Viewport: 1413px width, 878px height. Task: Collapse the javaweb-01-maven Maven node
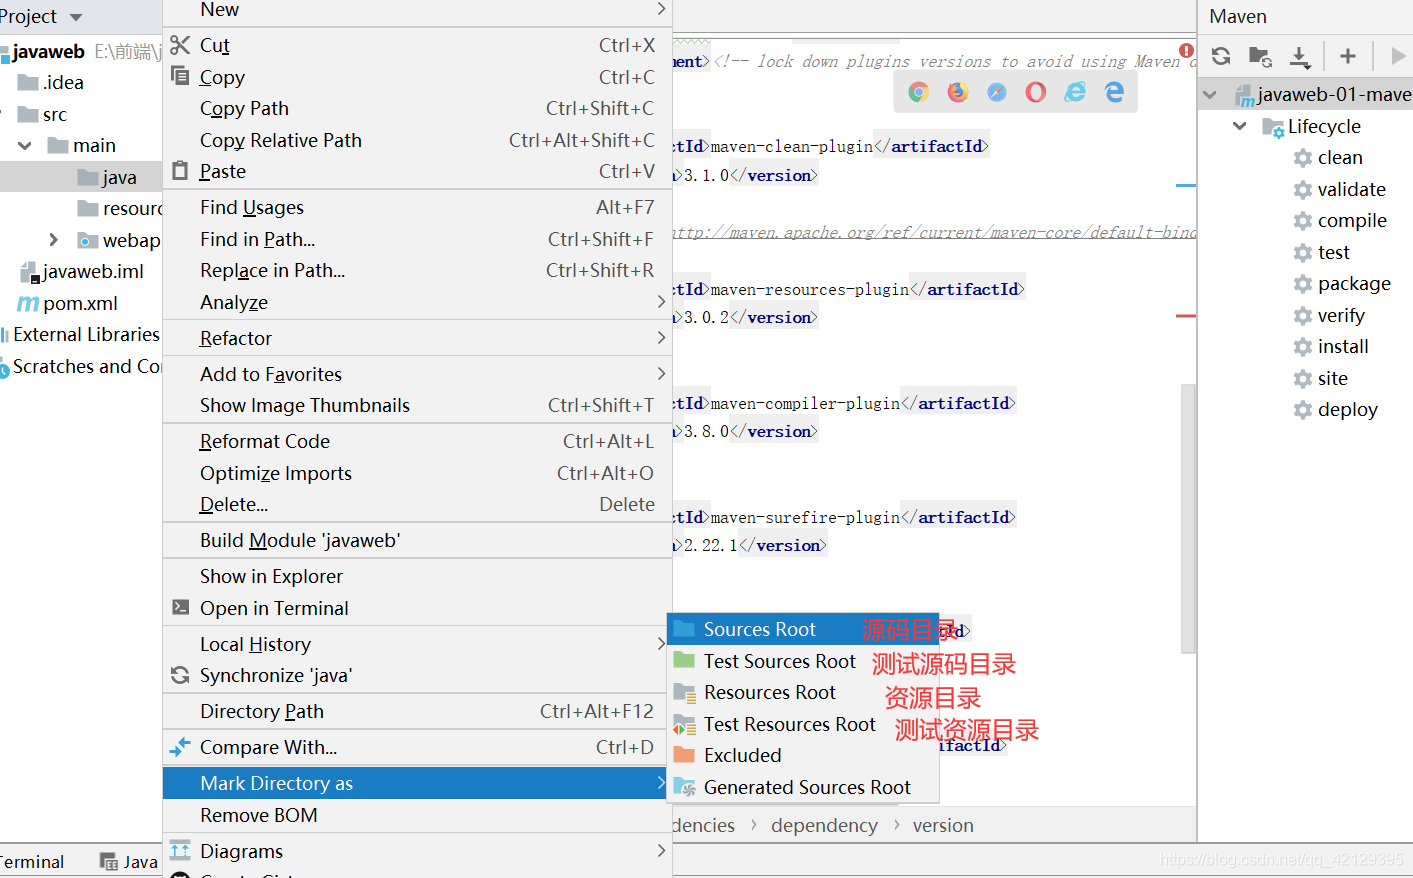coord(1210,95)
